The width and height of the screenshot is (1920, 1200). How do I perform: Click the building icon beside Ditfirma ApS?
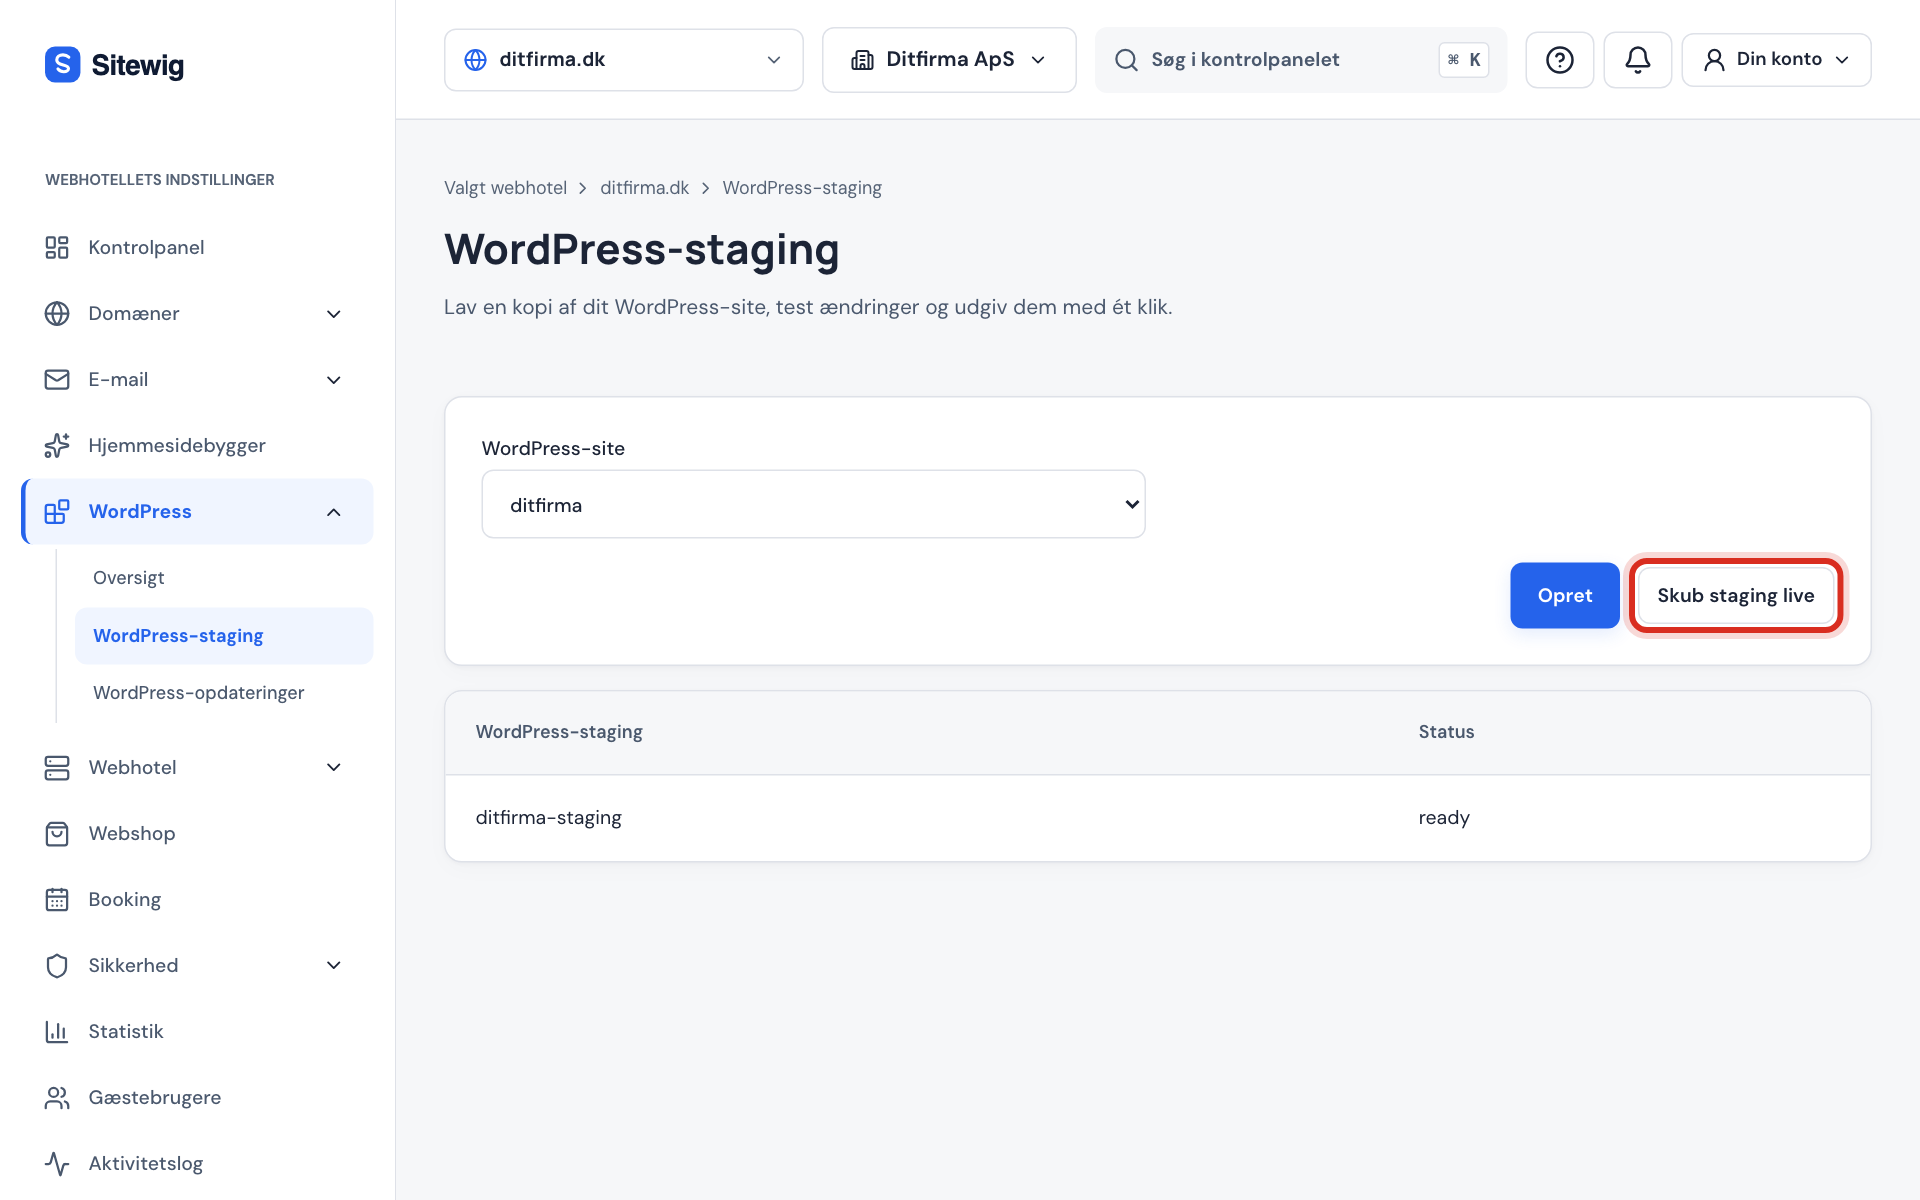tap(862, 60)
